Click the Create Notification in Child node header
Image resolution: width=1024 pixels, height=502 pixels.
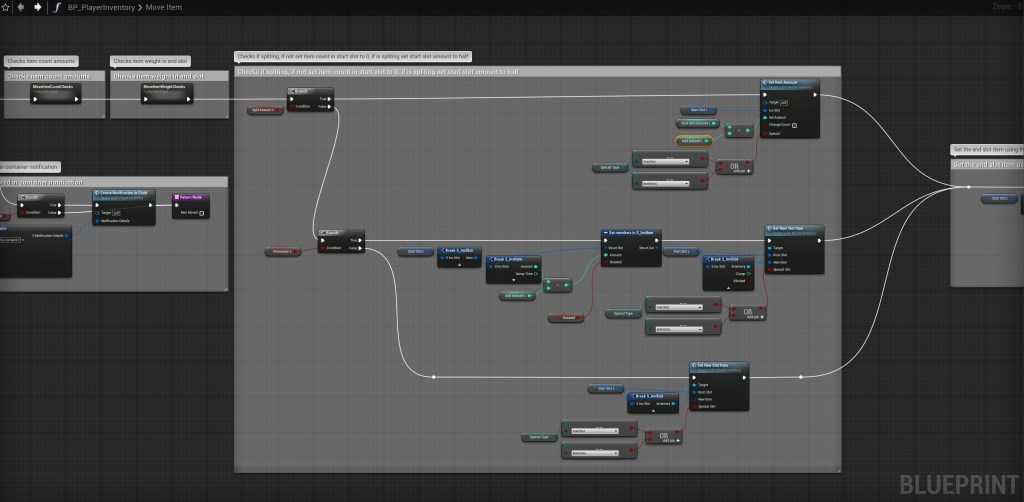click(x=125, y=192)
